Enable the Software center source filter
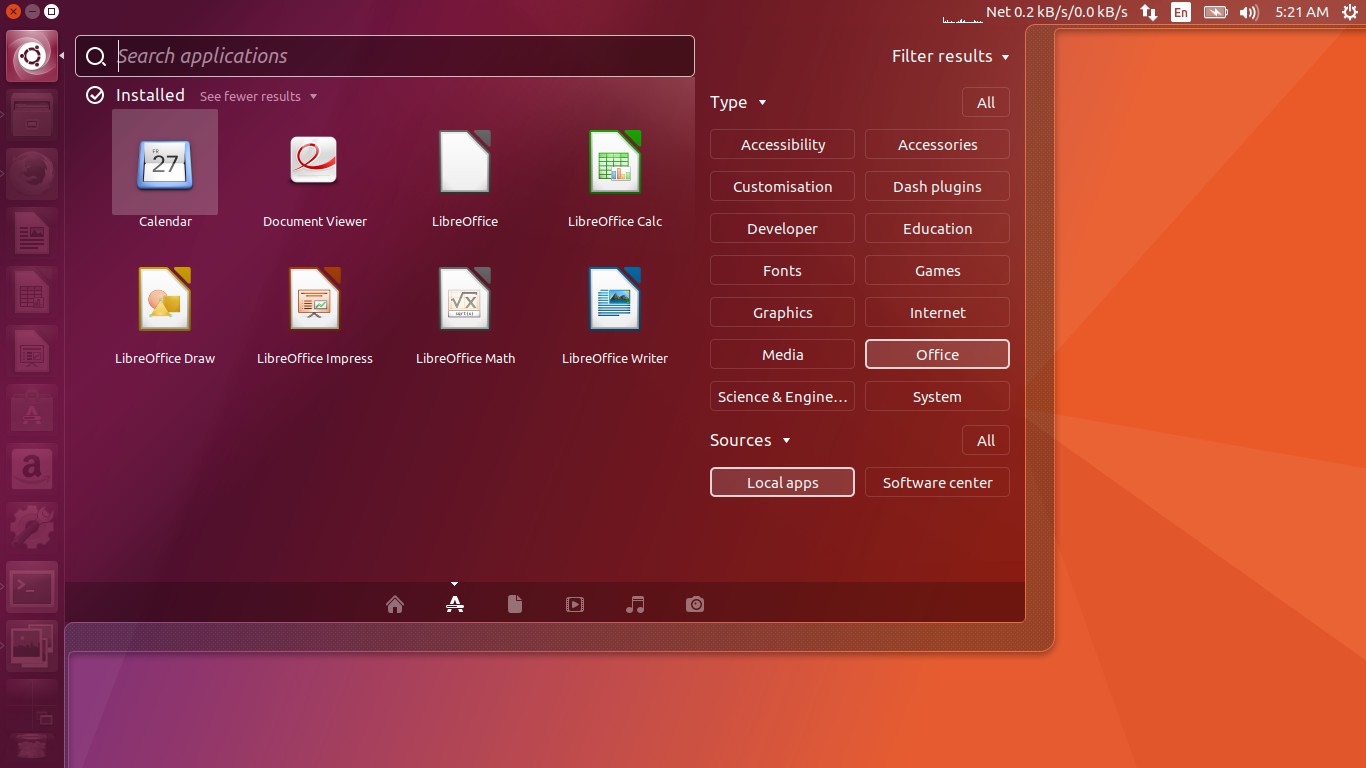The height and width of the screenshot is (768, 1366). pyautogui.click(x=937, y=482)
